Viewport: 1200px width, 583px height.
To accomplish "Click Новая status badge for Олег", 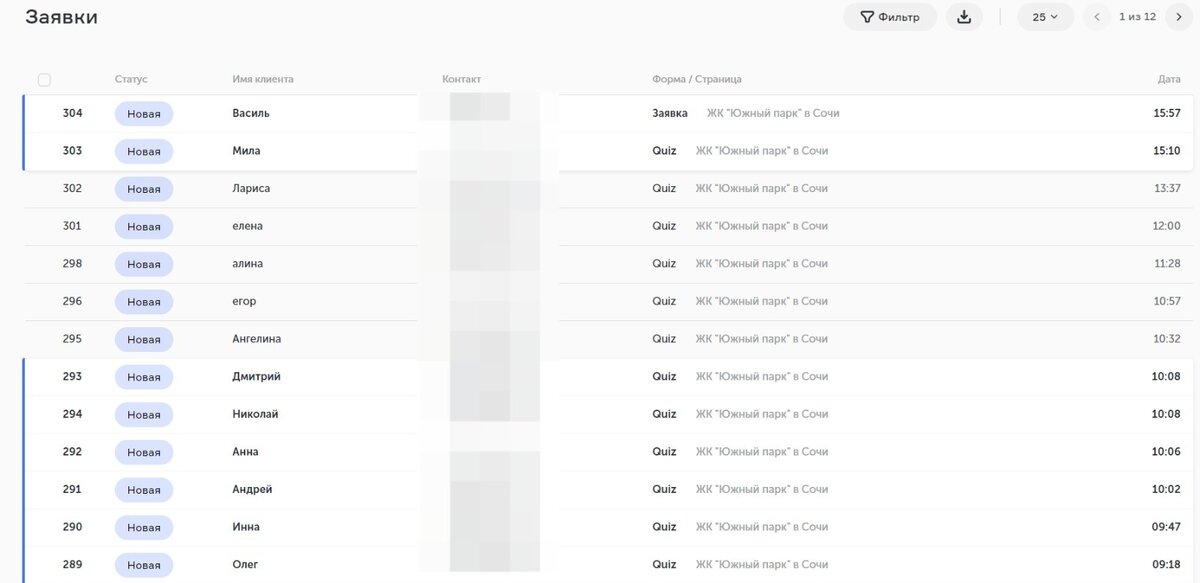I will [x=144, y=565].
